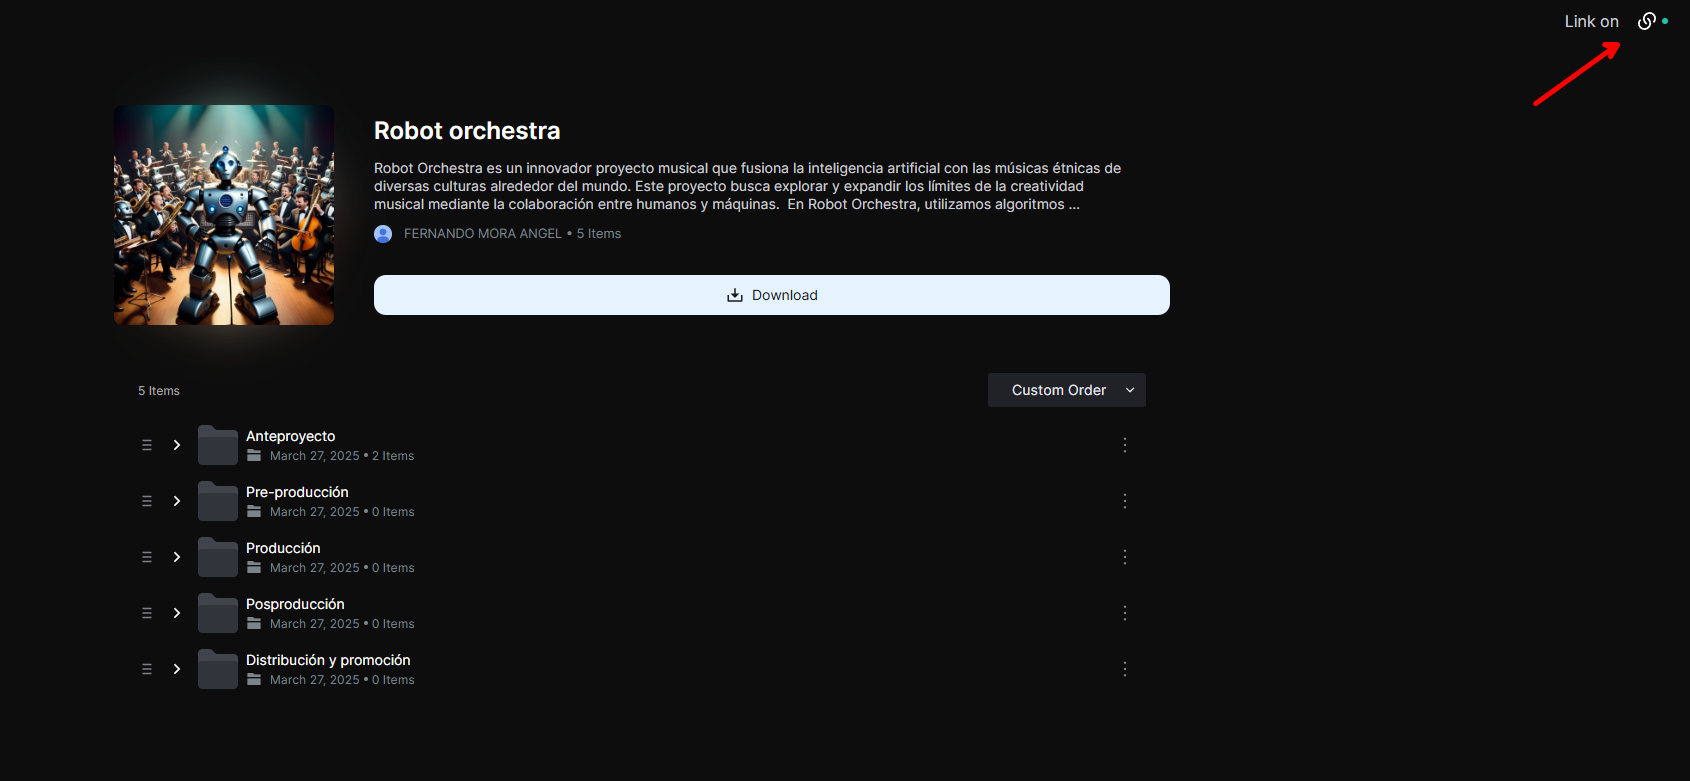The image size is (1690, 781).
Task: Expand the Posproducción folder chevron
Action: click(x=177, y=613)
